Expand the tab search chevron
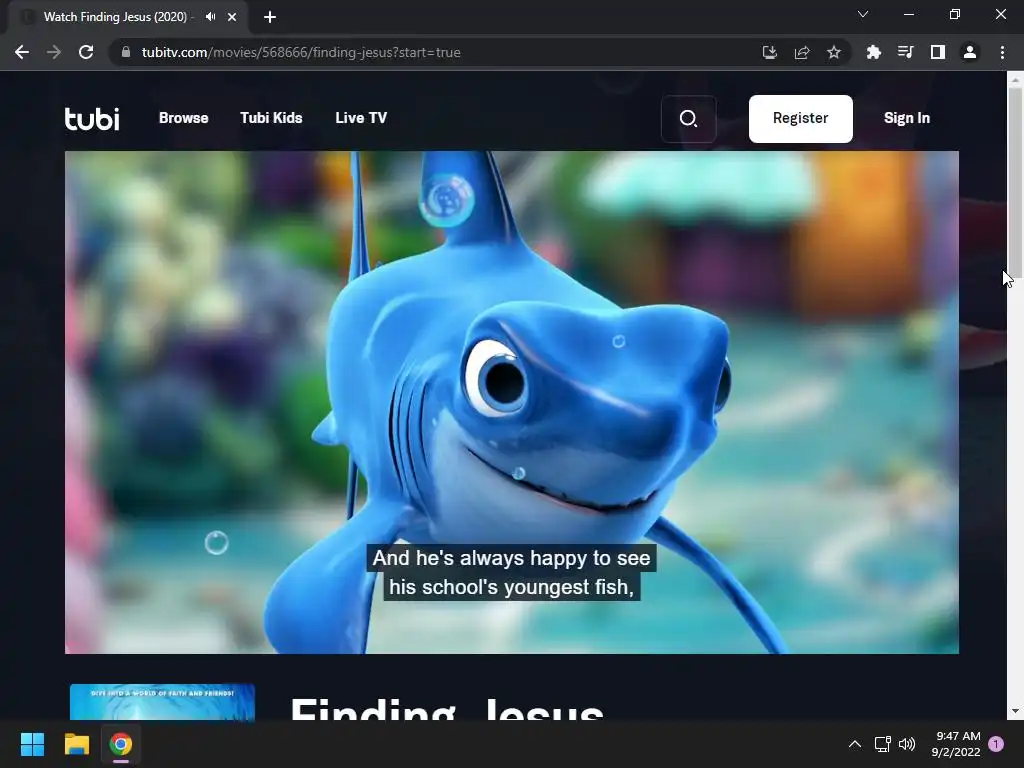The width and height of the screenshot is (1024, 768). 863,14
